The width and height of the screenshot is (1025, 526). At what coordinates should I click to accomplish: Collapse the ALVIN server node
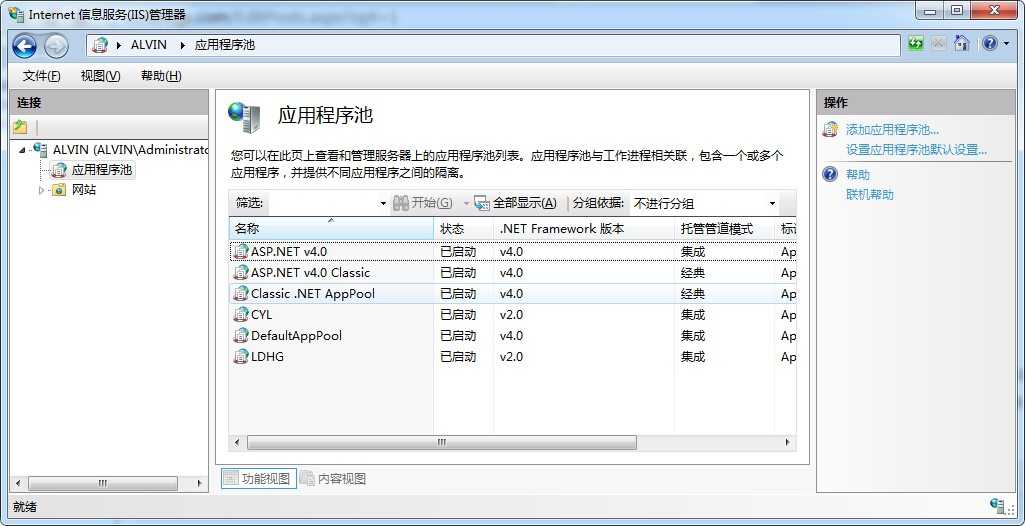point(22,150)
